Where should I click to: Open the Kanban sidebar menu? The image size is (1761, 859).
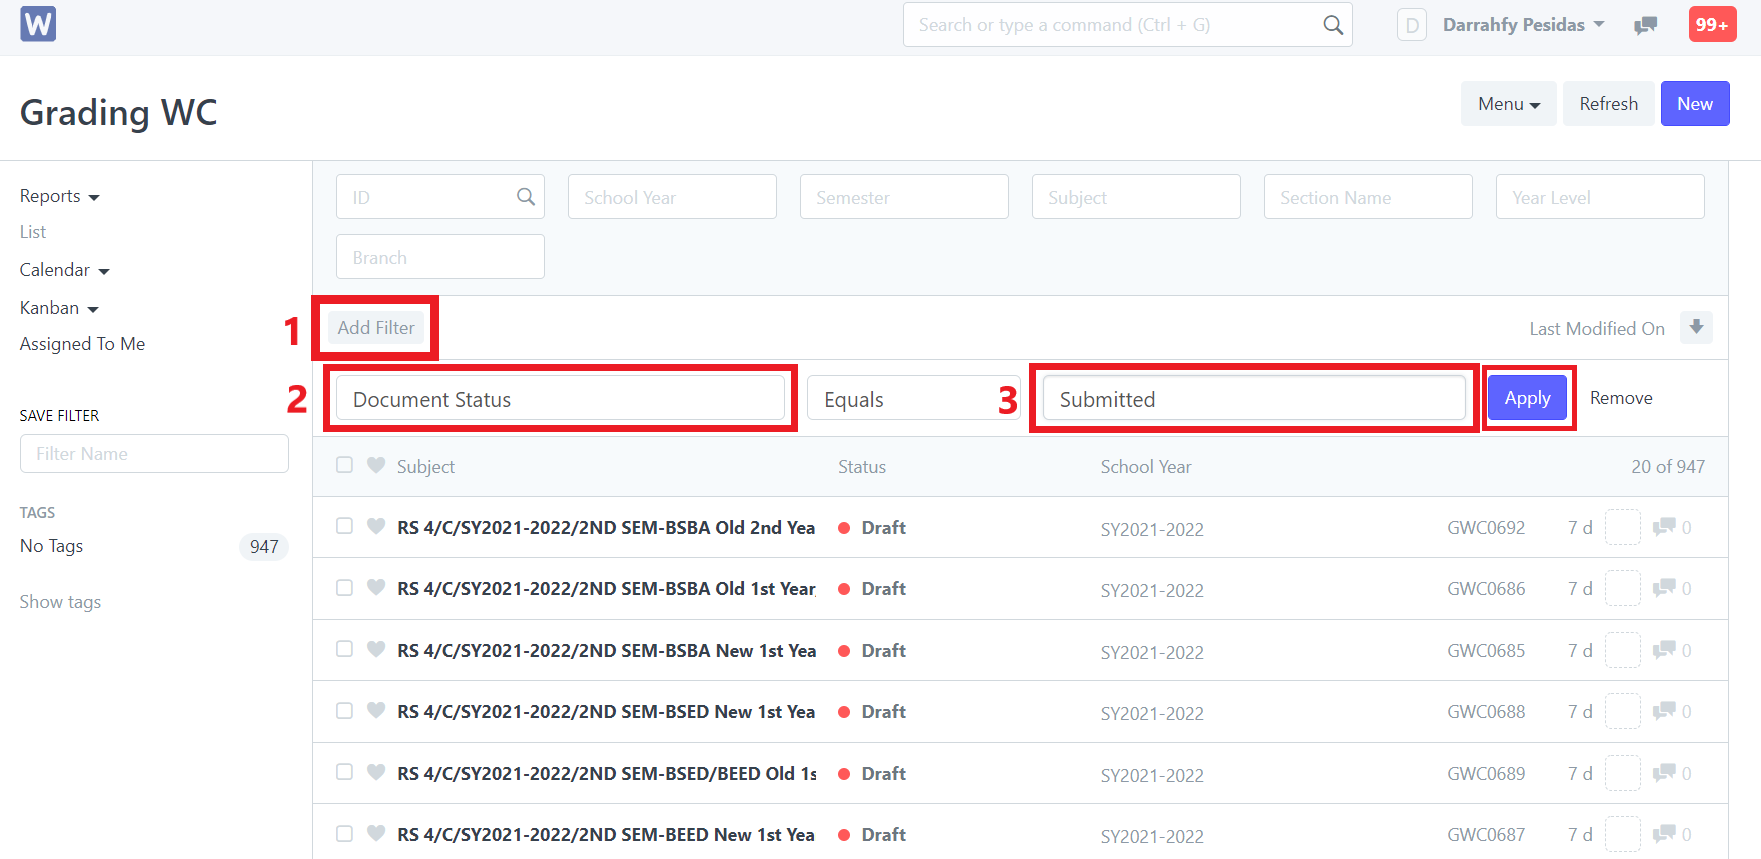(x=59, y=308)
